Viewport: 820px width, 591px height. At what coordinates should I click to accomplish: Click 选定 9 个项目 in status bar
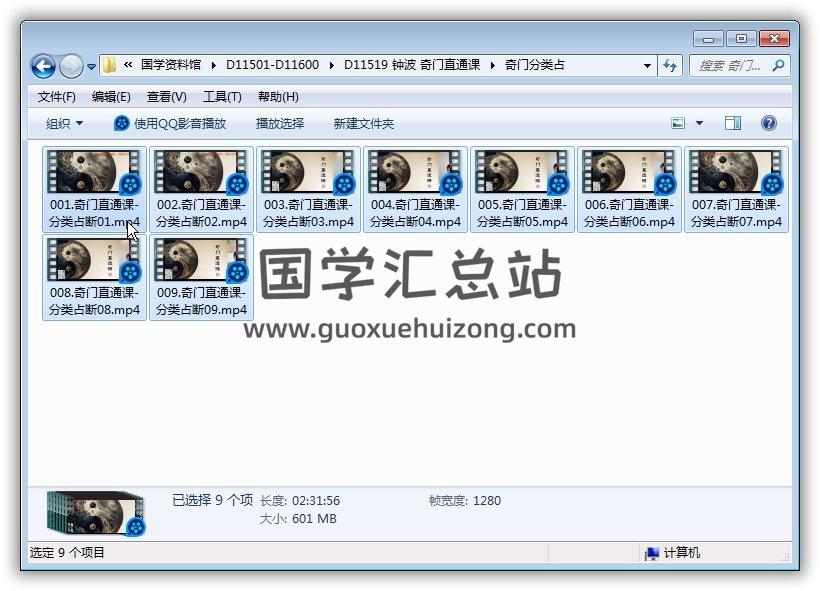67,553
